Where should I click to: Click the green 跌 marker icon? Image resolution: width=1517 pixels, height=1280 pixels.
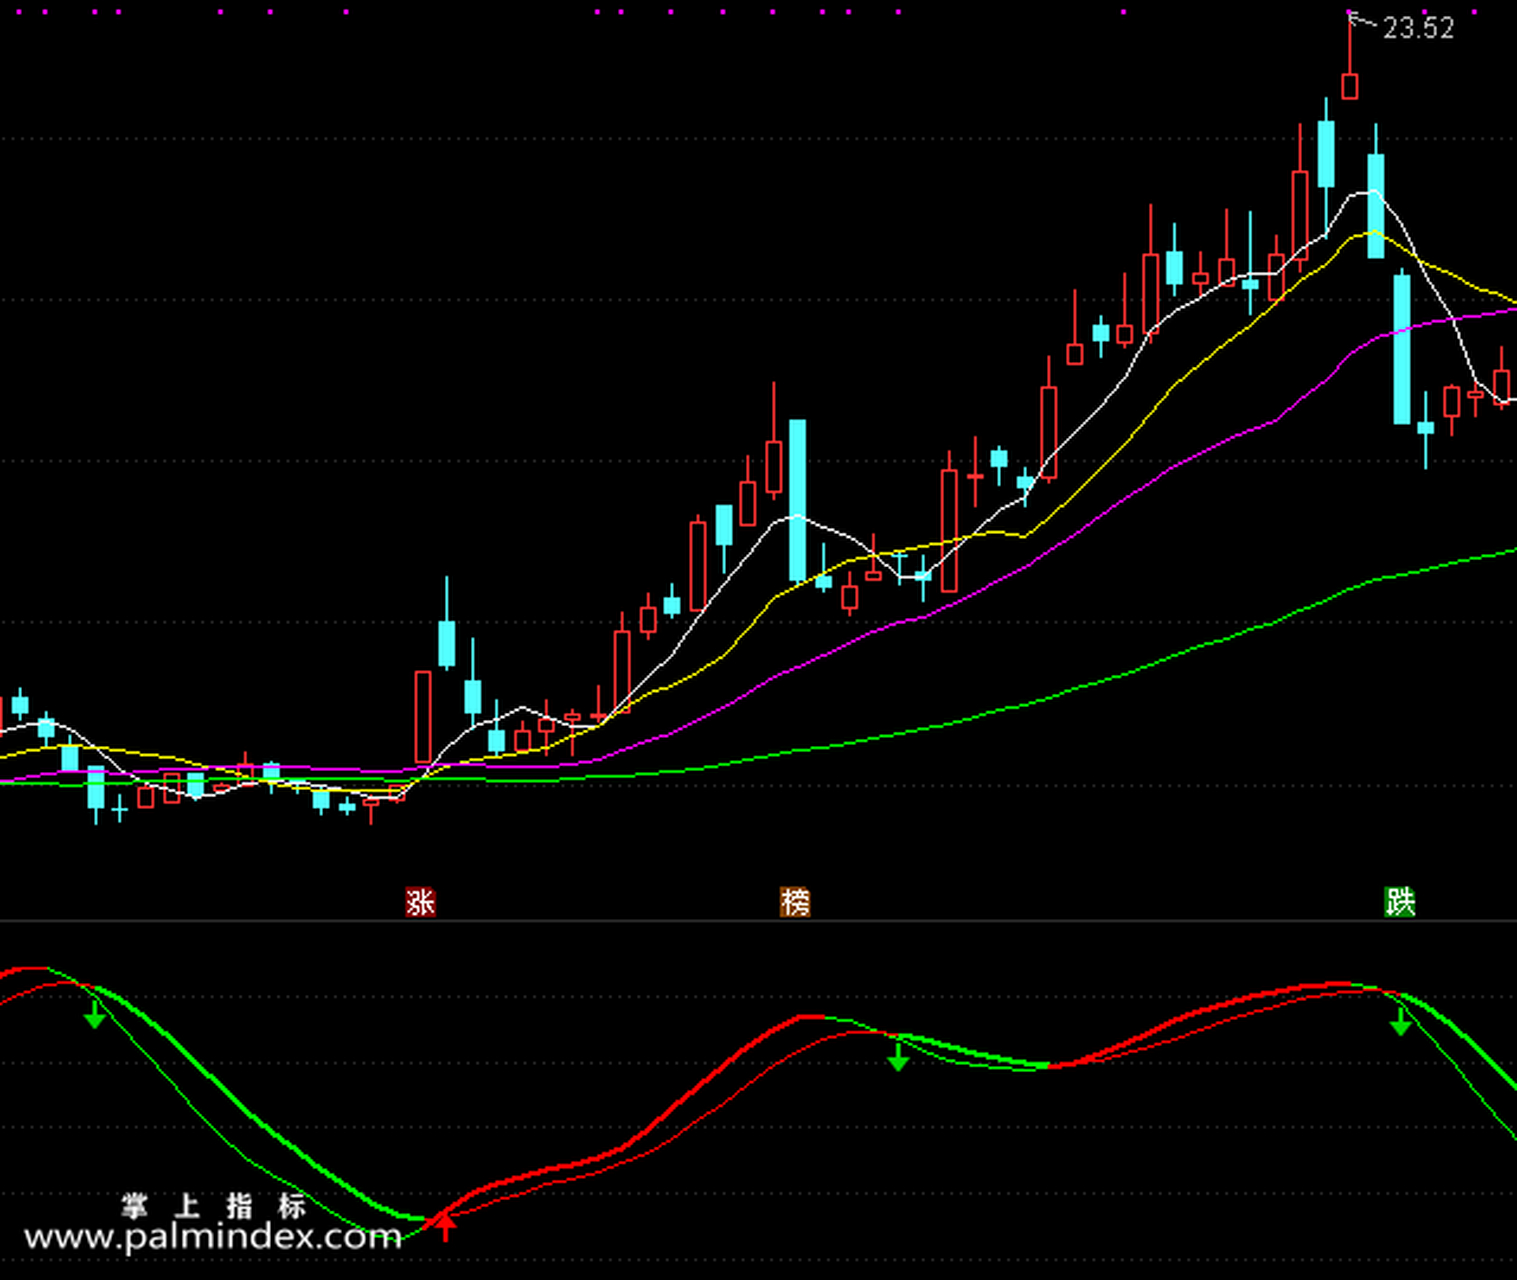coord(1400,902)
